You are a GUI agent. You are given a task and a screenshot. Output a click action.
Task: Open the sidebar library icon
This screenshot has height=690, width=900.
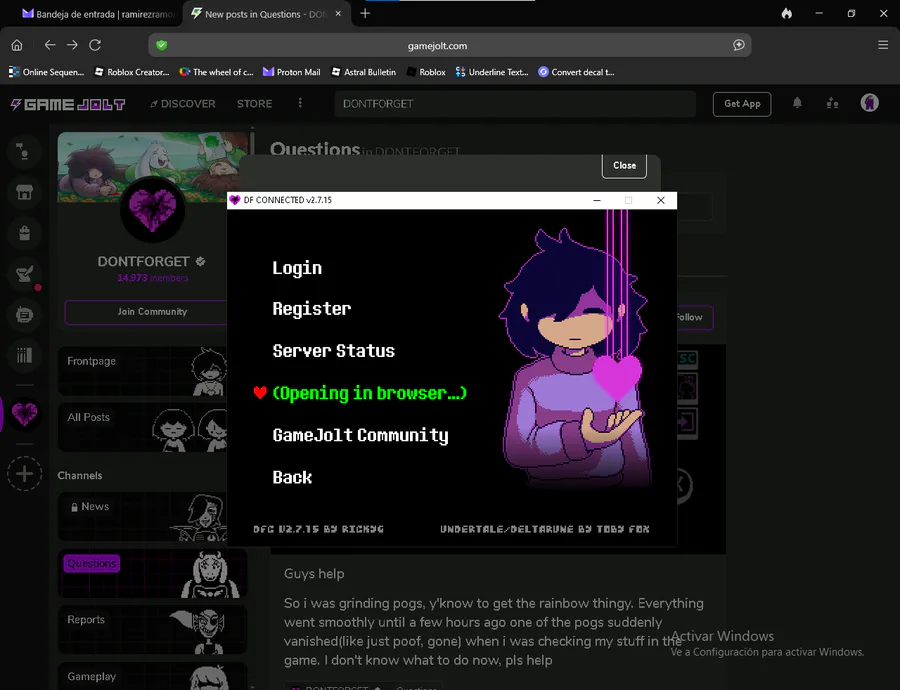click(24, 355)
